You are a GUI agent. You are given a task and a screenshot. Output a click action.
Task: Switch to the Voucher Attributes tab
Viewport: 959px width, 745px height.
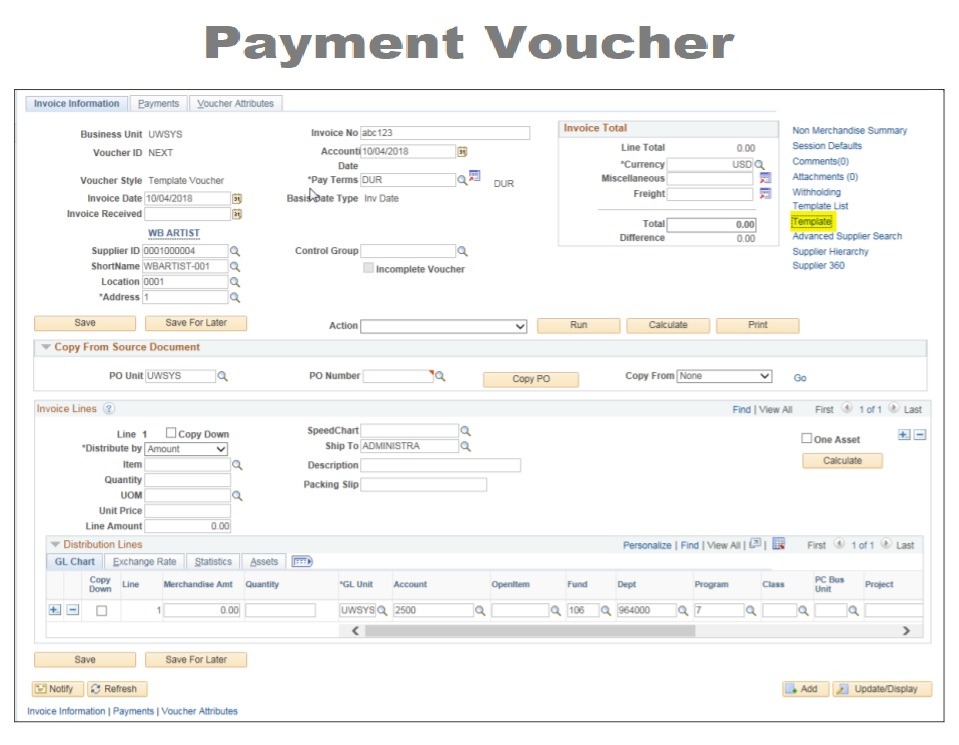click(235, 103)
